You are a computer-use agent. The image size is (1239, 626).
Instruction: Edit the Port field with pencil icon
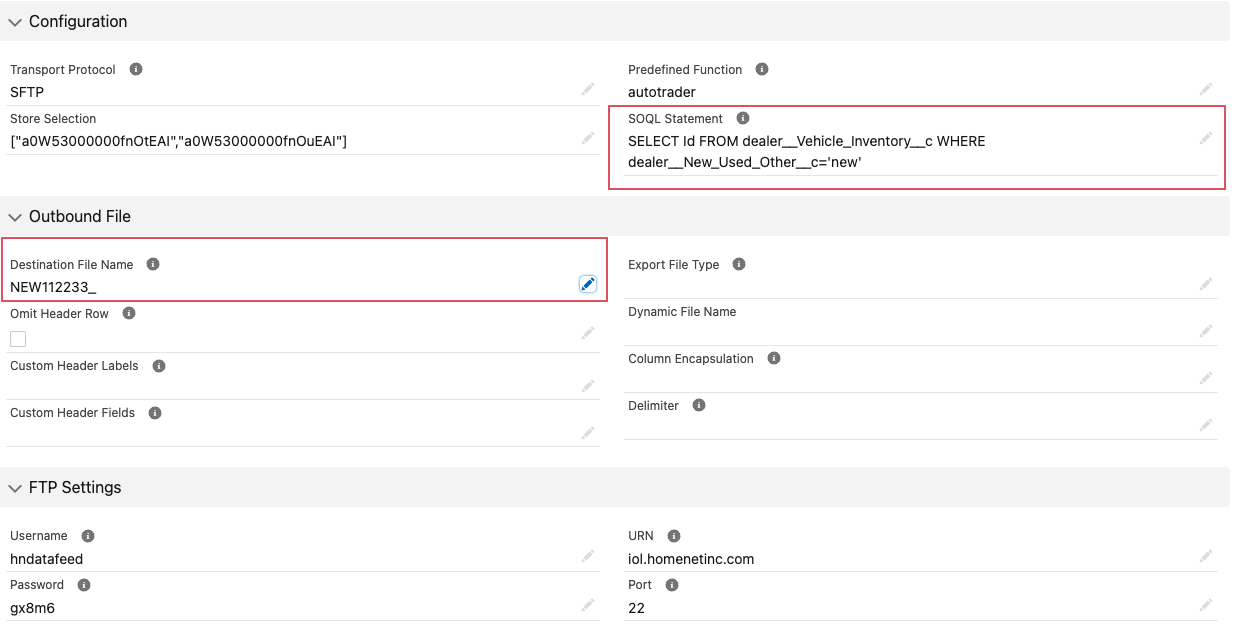1206,605
